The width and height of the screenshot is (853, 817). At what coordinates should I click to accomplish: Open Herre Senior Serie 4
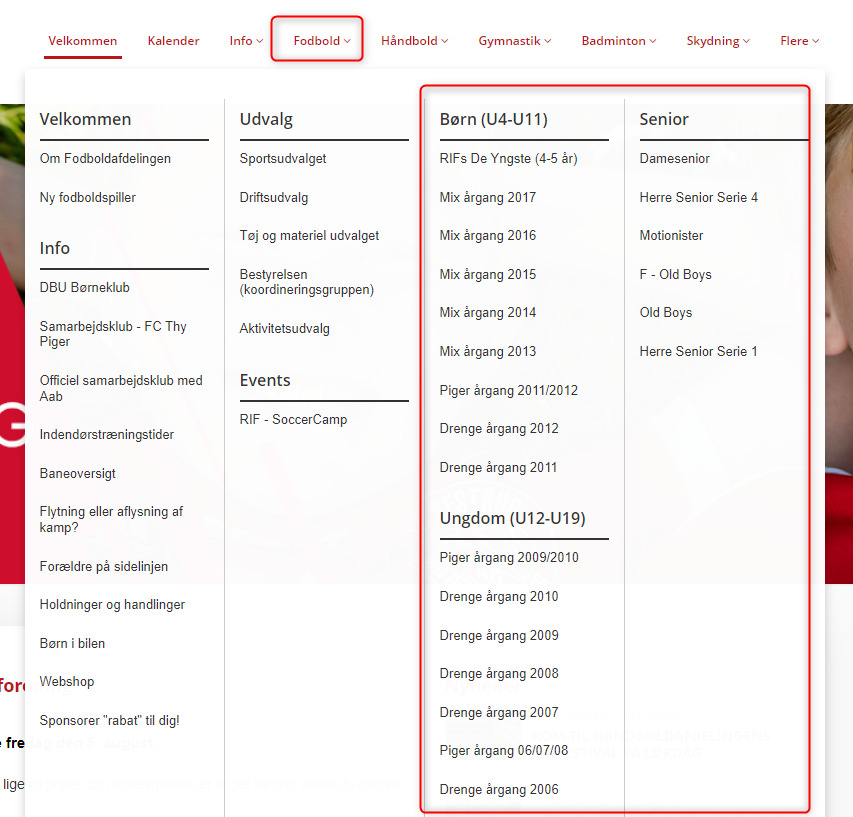[x=699, y=197]
